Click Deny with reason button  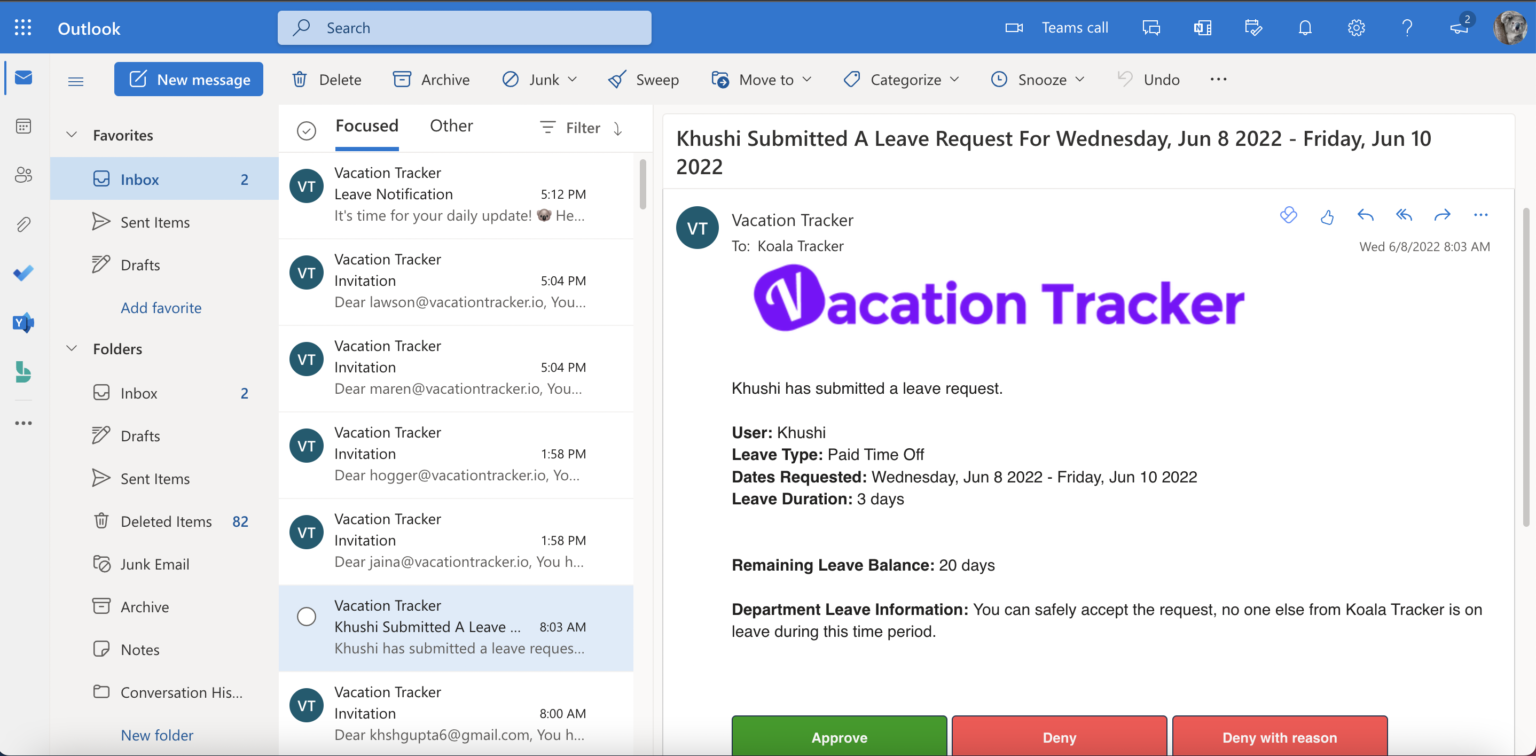(1280, 736)
